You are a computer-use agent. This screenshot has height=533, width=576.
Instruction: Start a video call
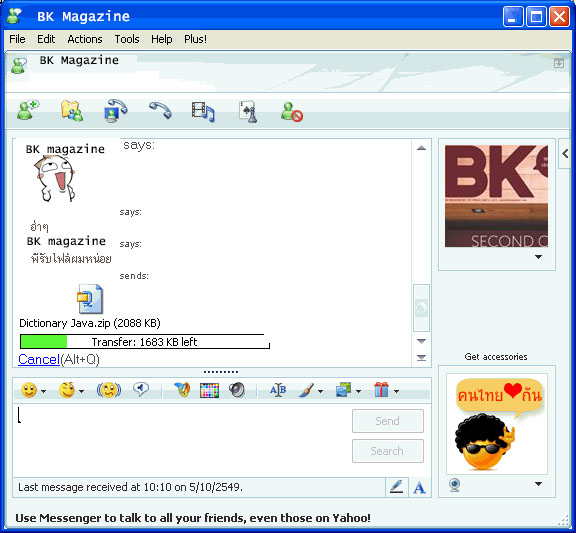click(x=116, y=110)
